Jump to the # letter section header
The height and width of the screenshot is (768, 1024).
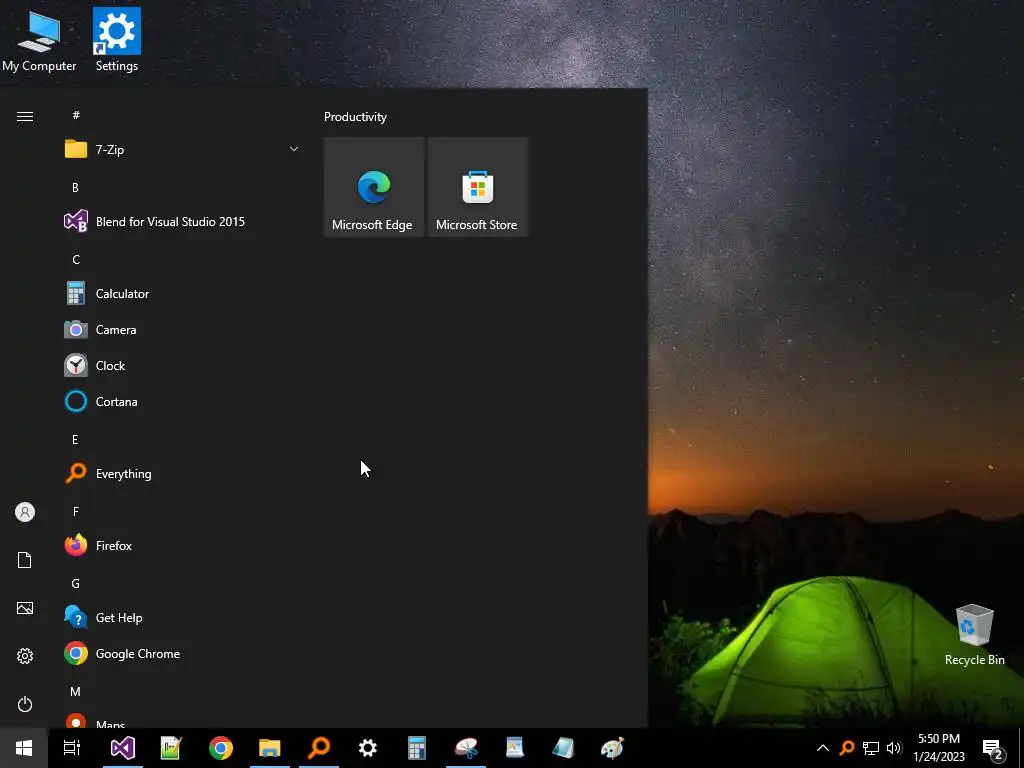[76, 115]
